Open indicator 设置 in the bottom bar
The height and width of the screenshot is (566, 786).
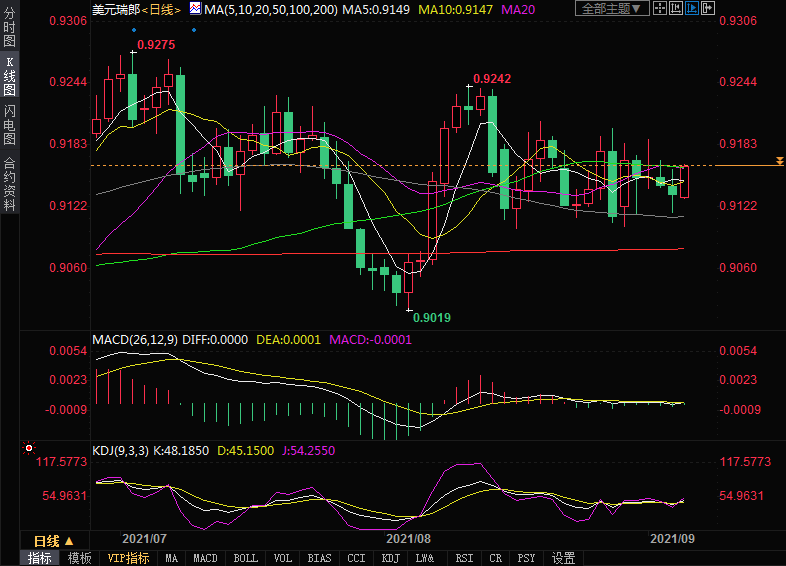pos(564,558)
